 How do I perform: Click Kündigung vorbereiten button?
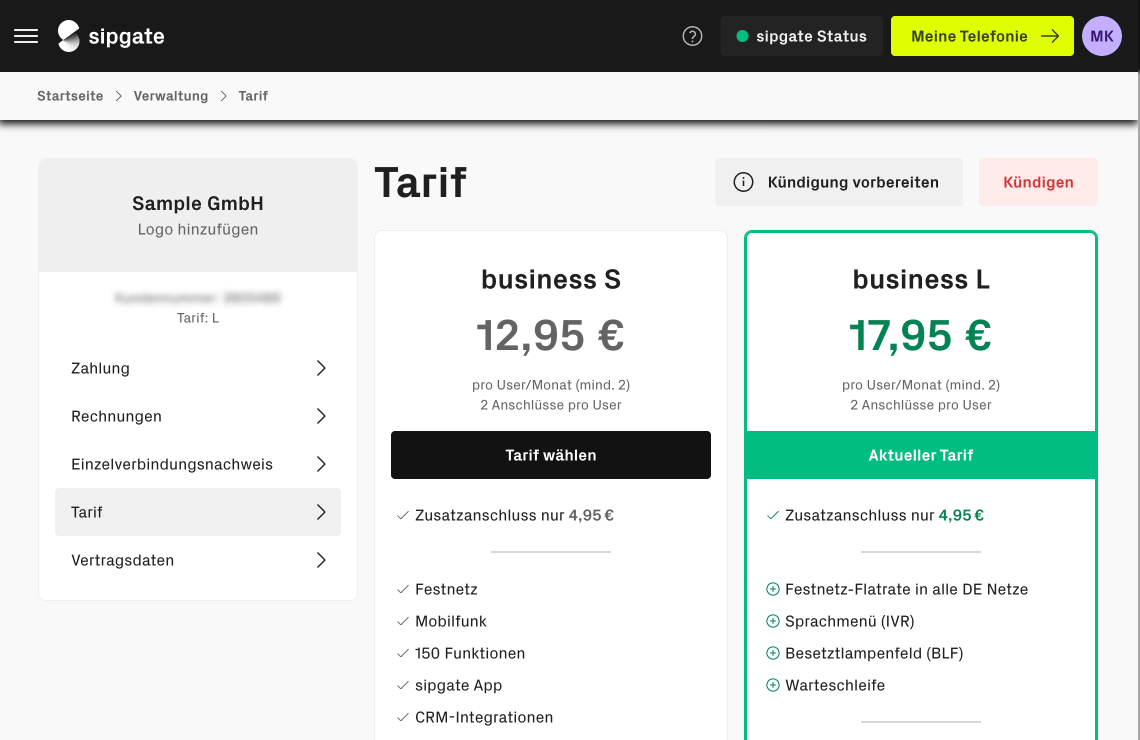[838, 182]
